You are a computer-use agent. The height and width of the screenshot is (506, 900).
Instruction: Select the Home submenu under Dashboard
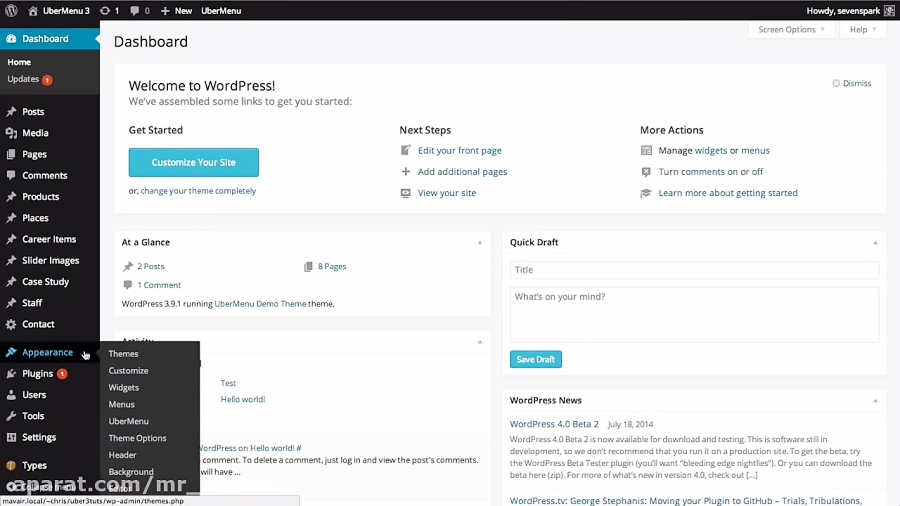[x=19, y=62]
